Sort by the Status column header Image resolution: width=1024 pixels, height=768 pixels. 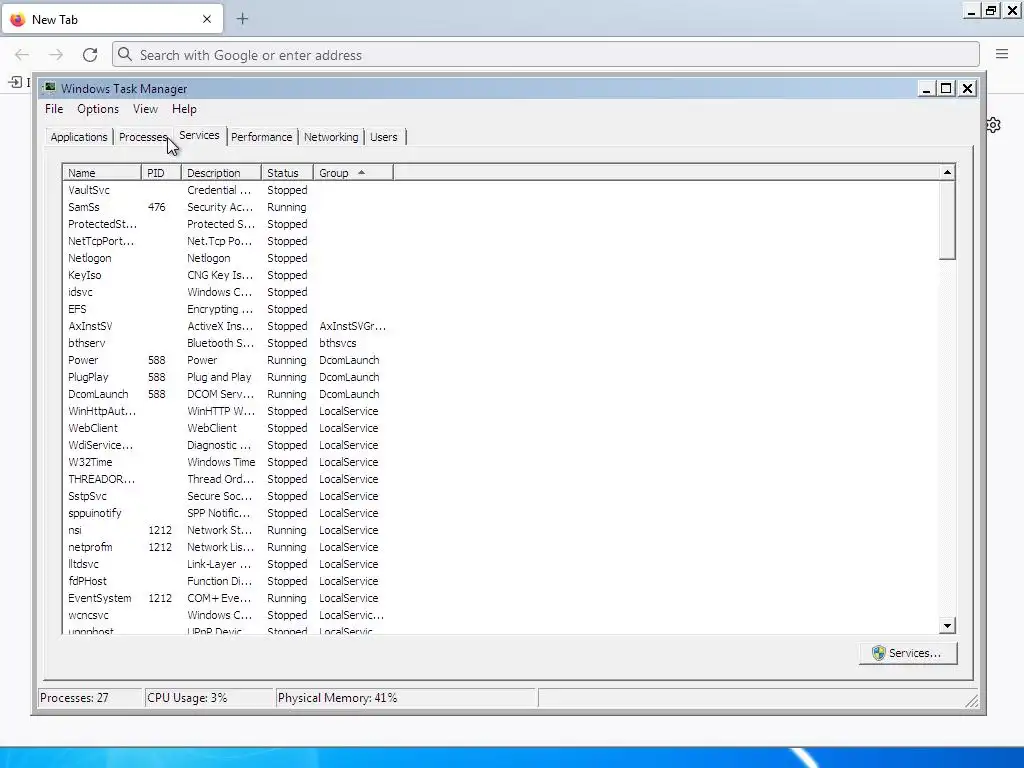(x=287, y=173)
